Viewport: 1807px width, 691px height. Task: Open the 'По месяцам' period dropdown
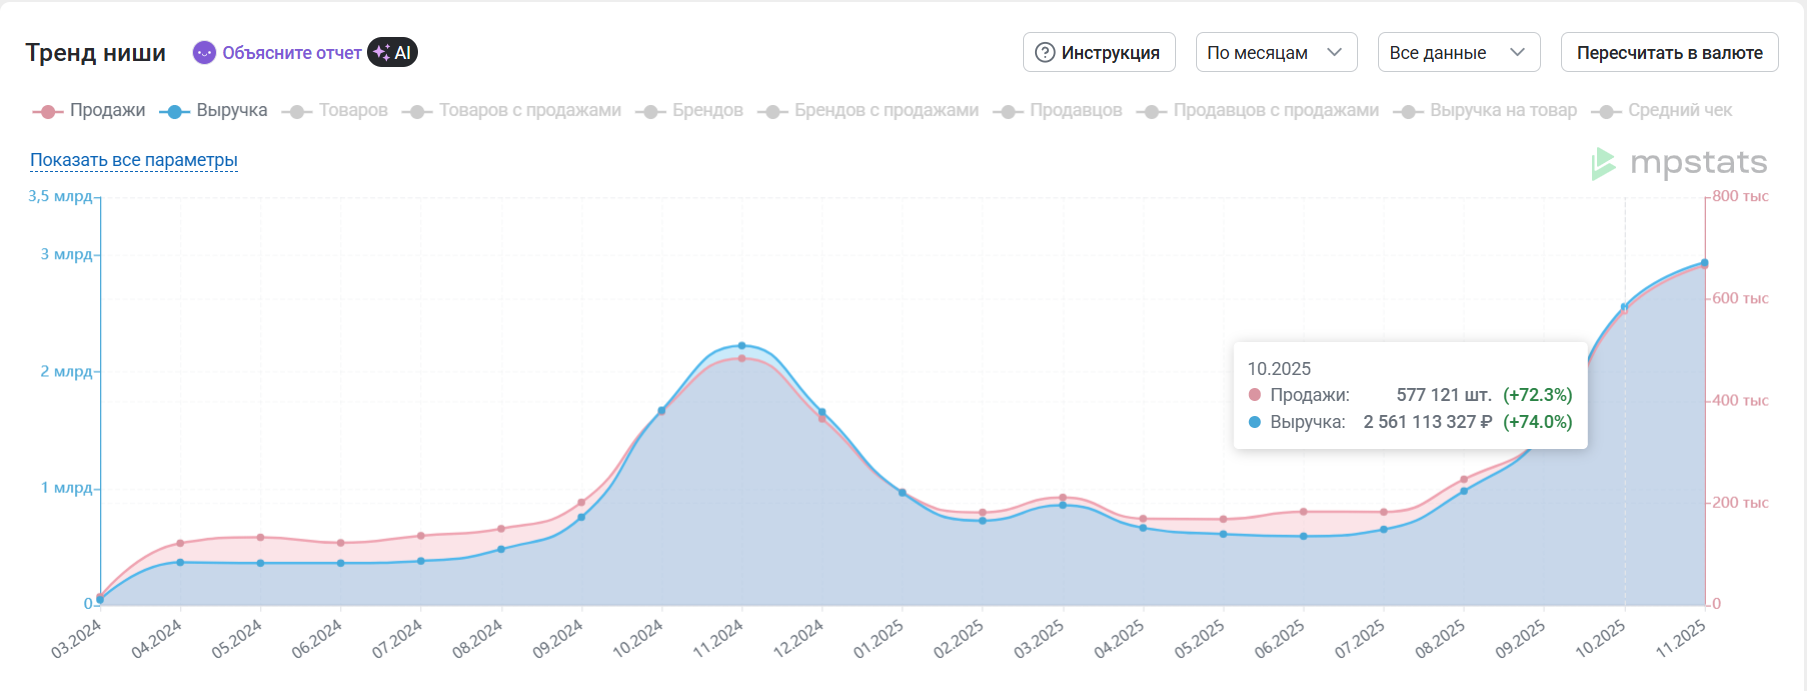(x=1275, y=53)
